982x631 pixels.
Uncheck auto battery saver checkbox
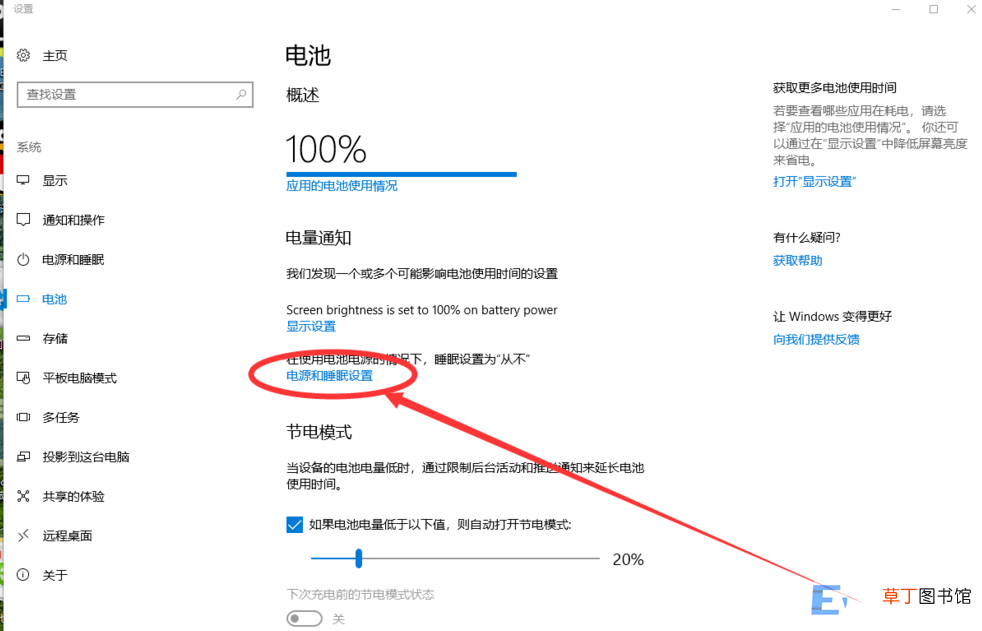294,525
